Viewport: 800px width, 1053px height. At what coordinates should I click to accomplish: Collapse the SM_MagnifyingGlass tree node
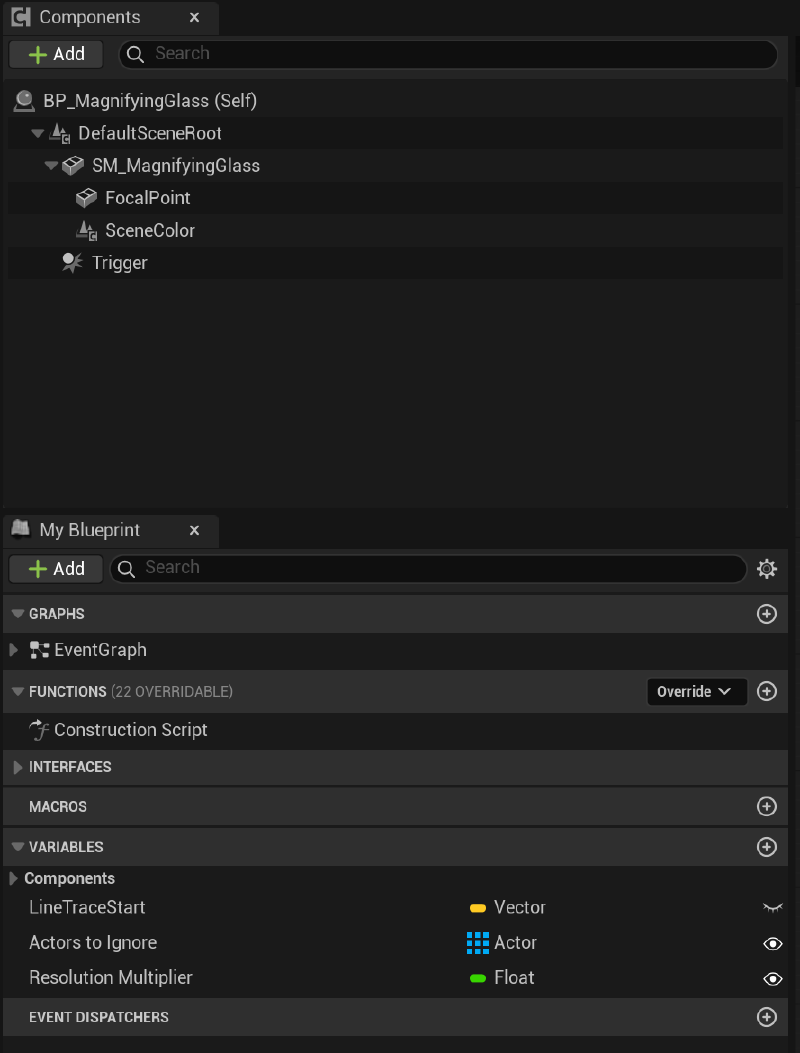(52, 166)
